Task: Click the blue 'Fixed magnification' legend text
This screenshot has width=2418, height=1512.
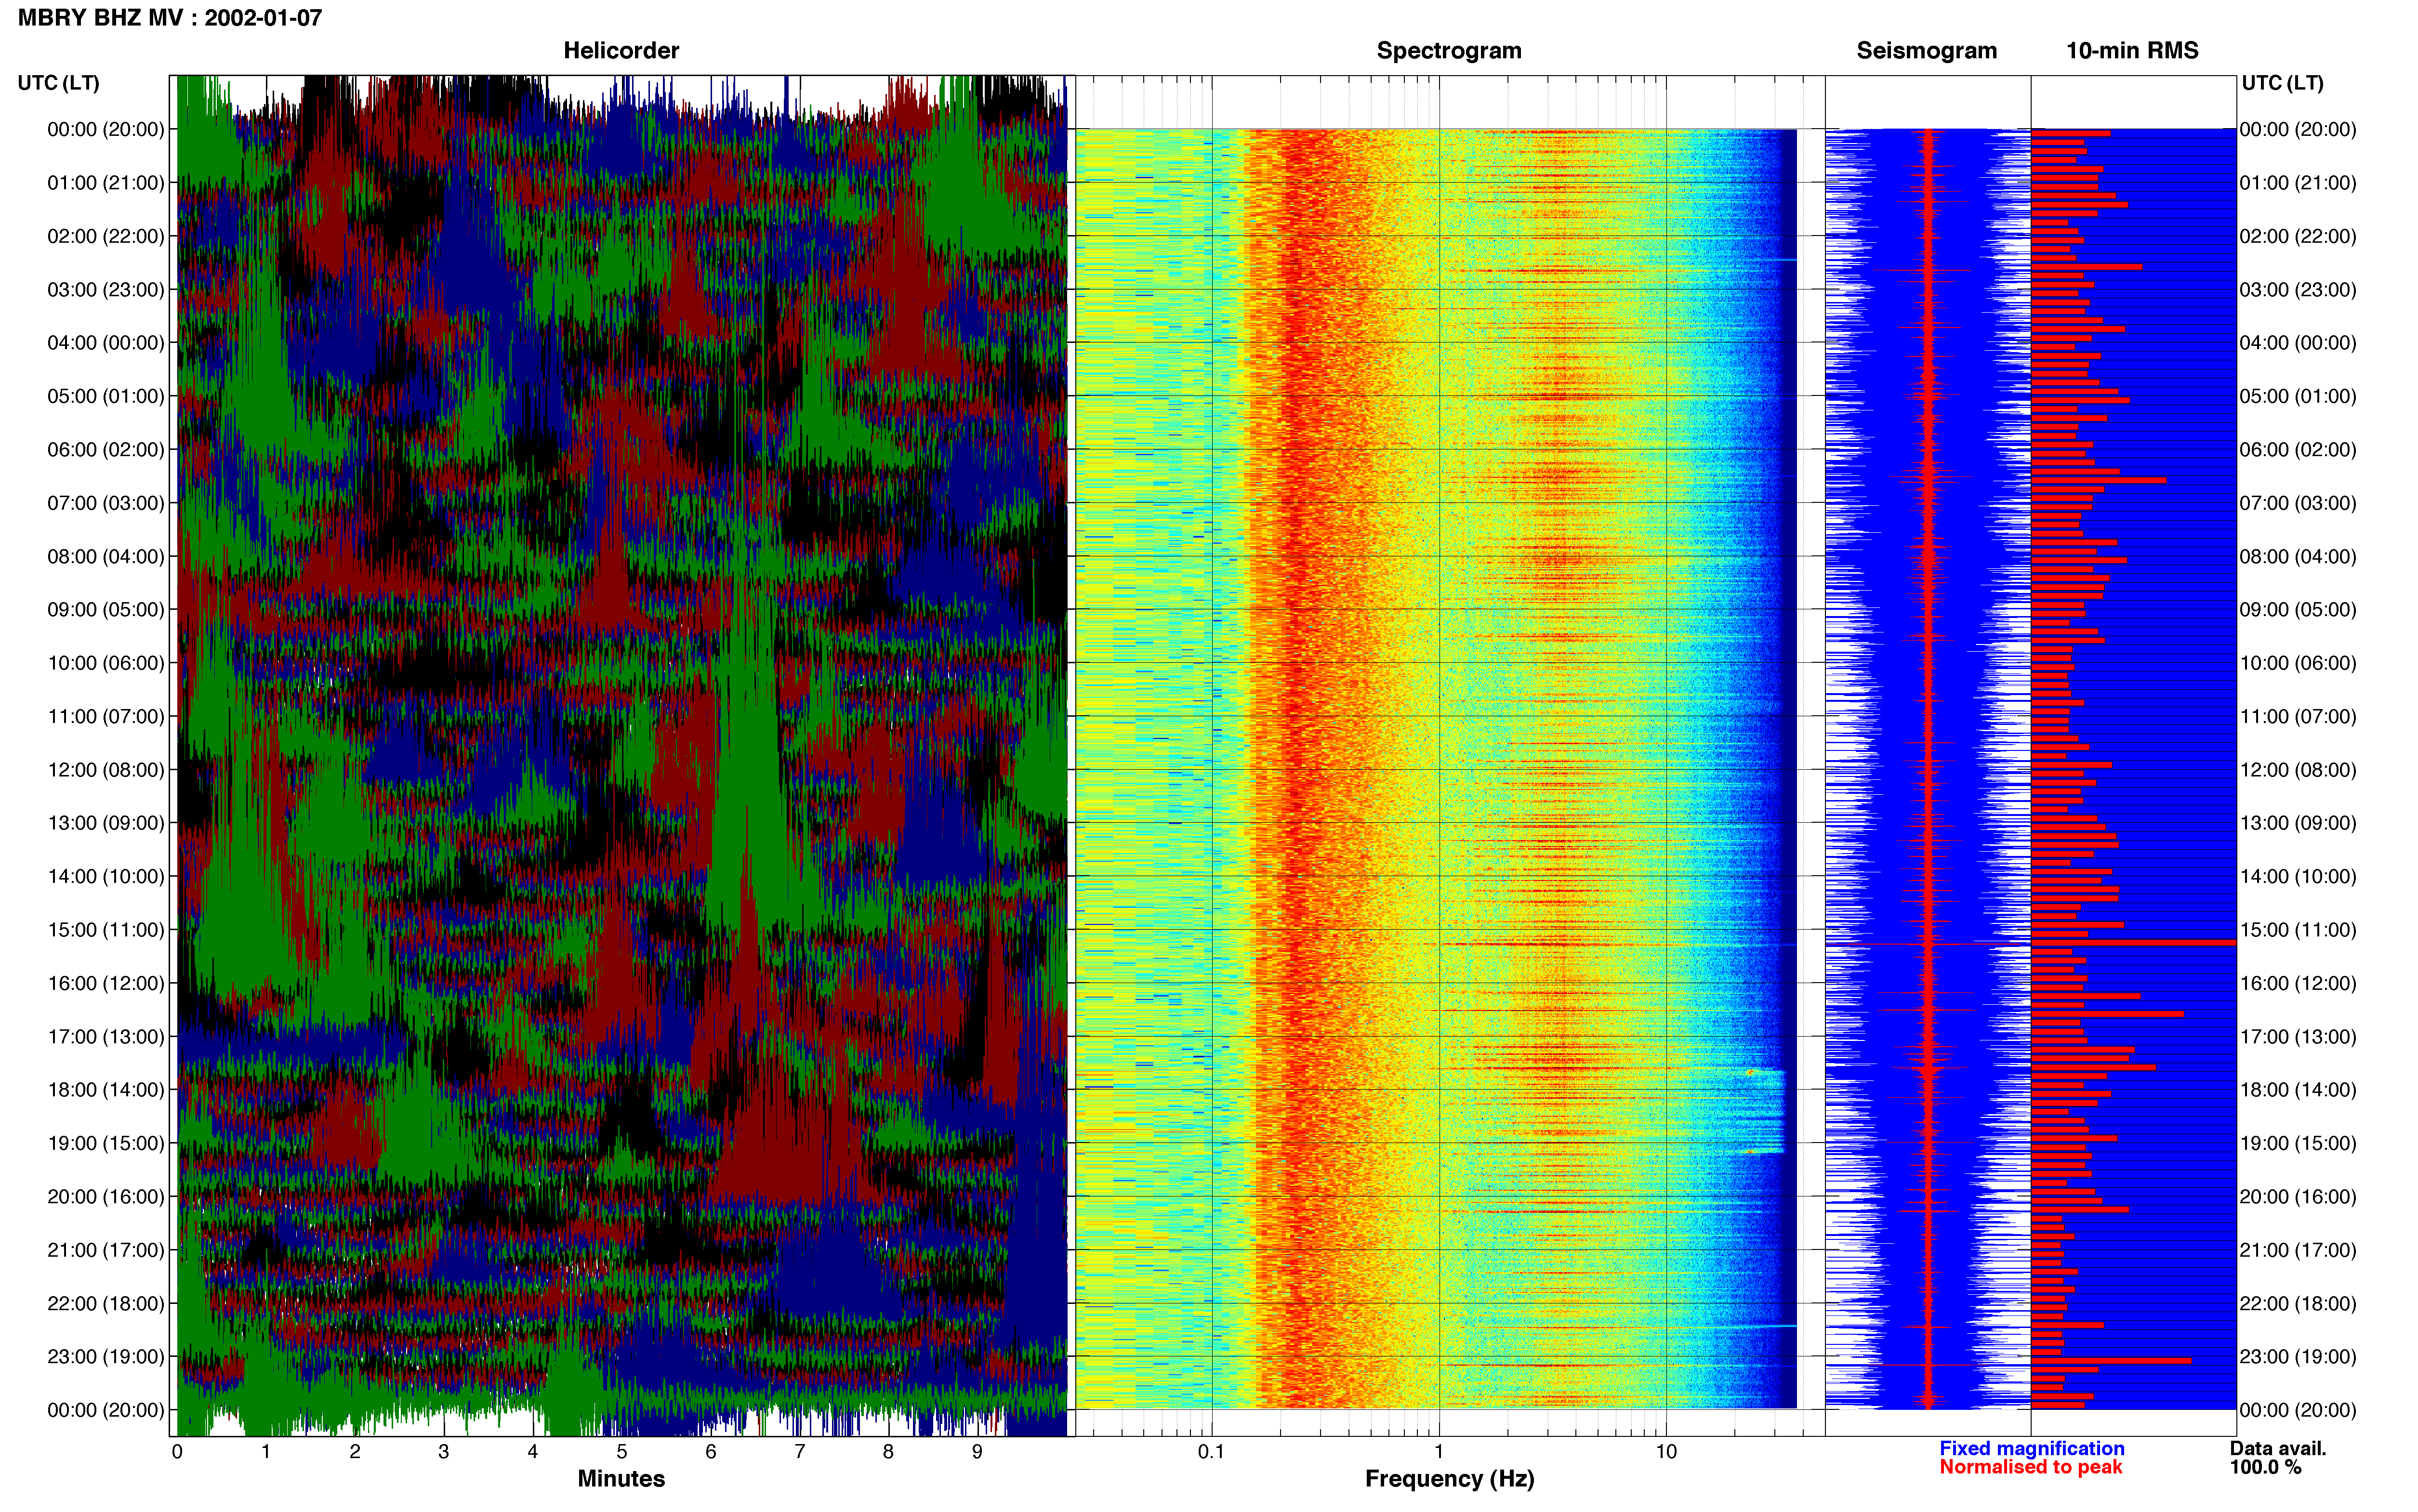Action: [x=2031, y=1448]
